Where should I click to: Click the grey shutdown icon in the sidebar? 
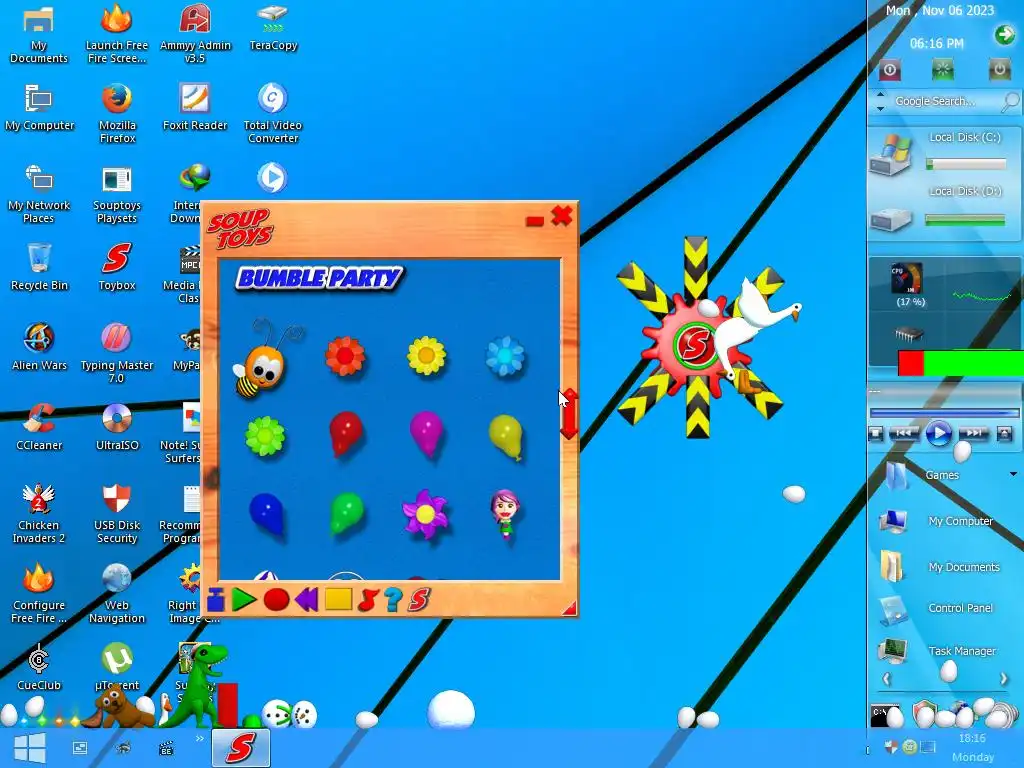[x=999, y=69]
